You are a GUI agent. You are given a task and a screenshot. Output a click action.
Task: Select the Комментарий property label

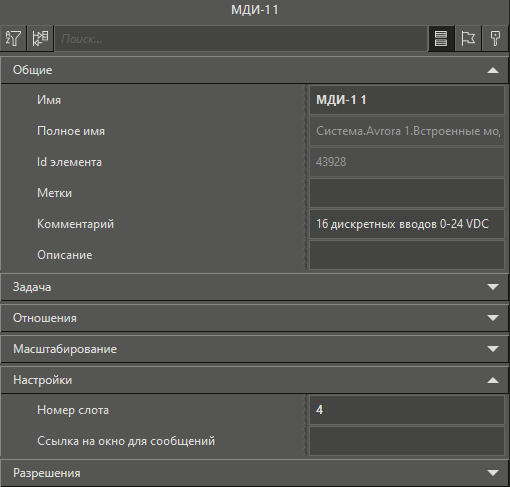click(75, 224)
